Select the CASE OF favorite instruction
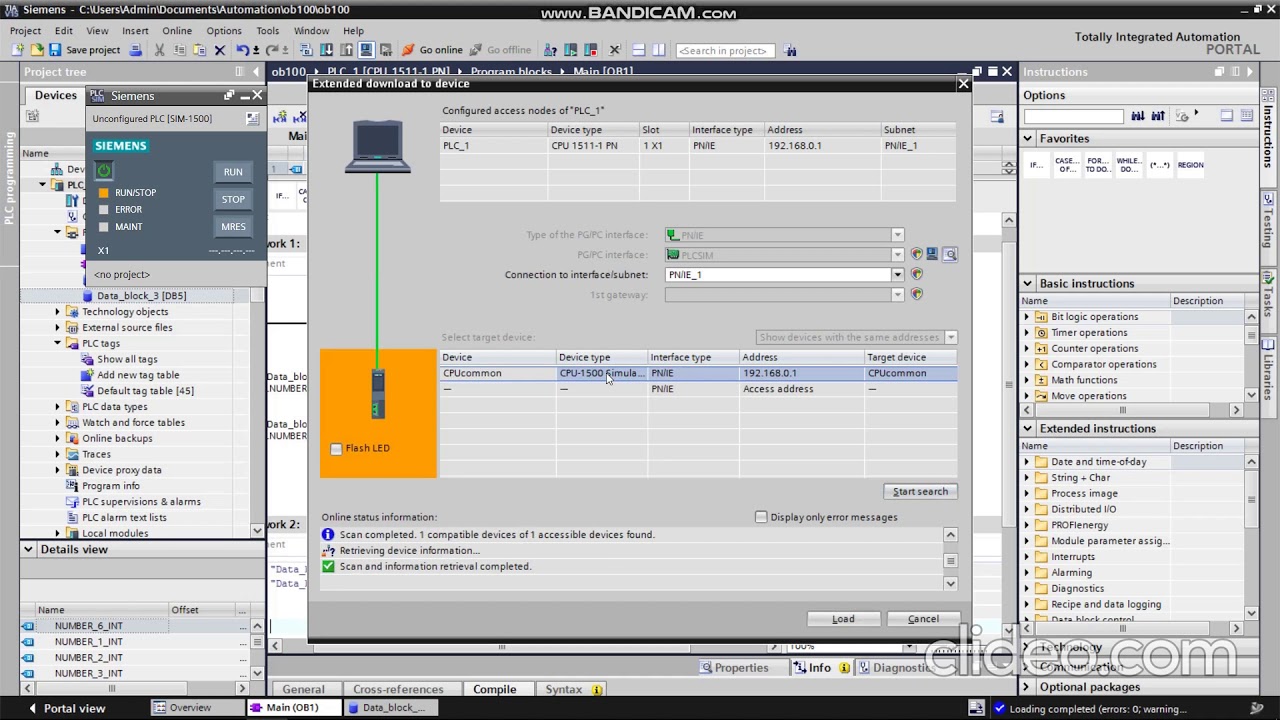The width and height of the screenshot is (1280, 720). 1067,165
